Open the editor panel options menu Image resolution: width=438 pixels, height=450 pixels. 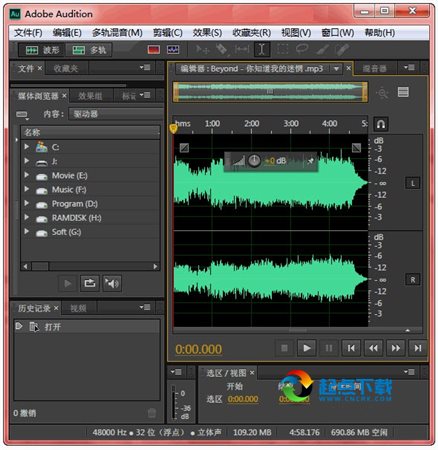409,68
